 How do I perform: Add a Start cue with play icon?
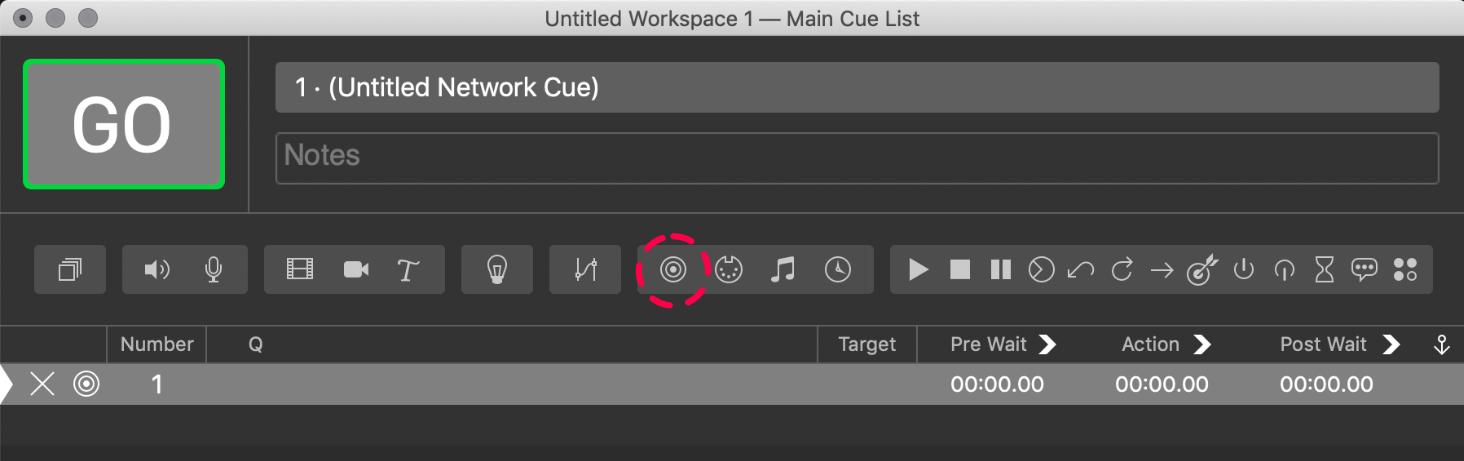[x=918, y=270]
